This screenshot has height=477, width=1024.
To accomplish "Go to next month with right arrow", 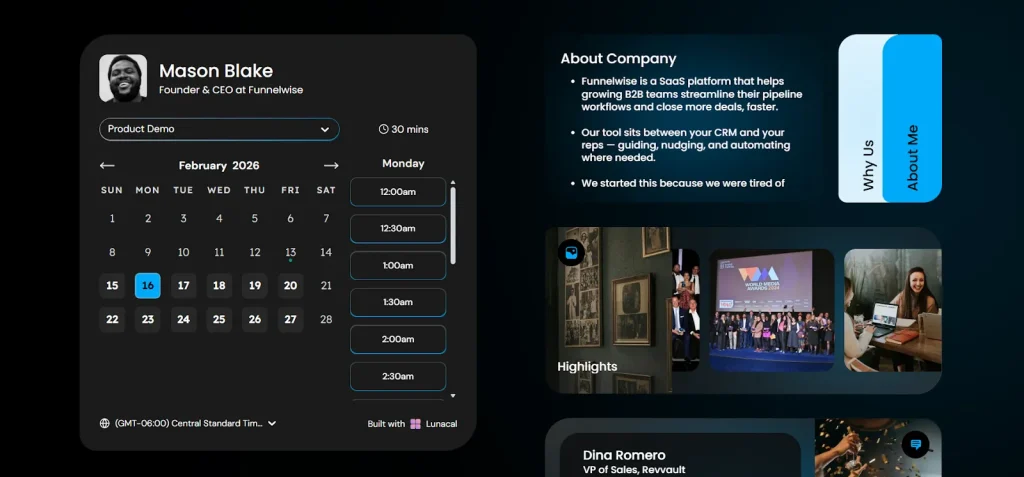I will pos(331,165).
